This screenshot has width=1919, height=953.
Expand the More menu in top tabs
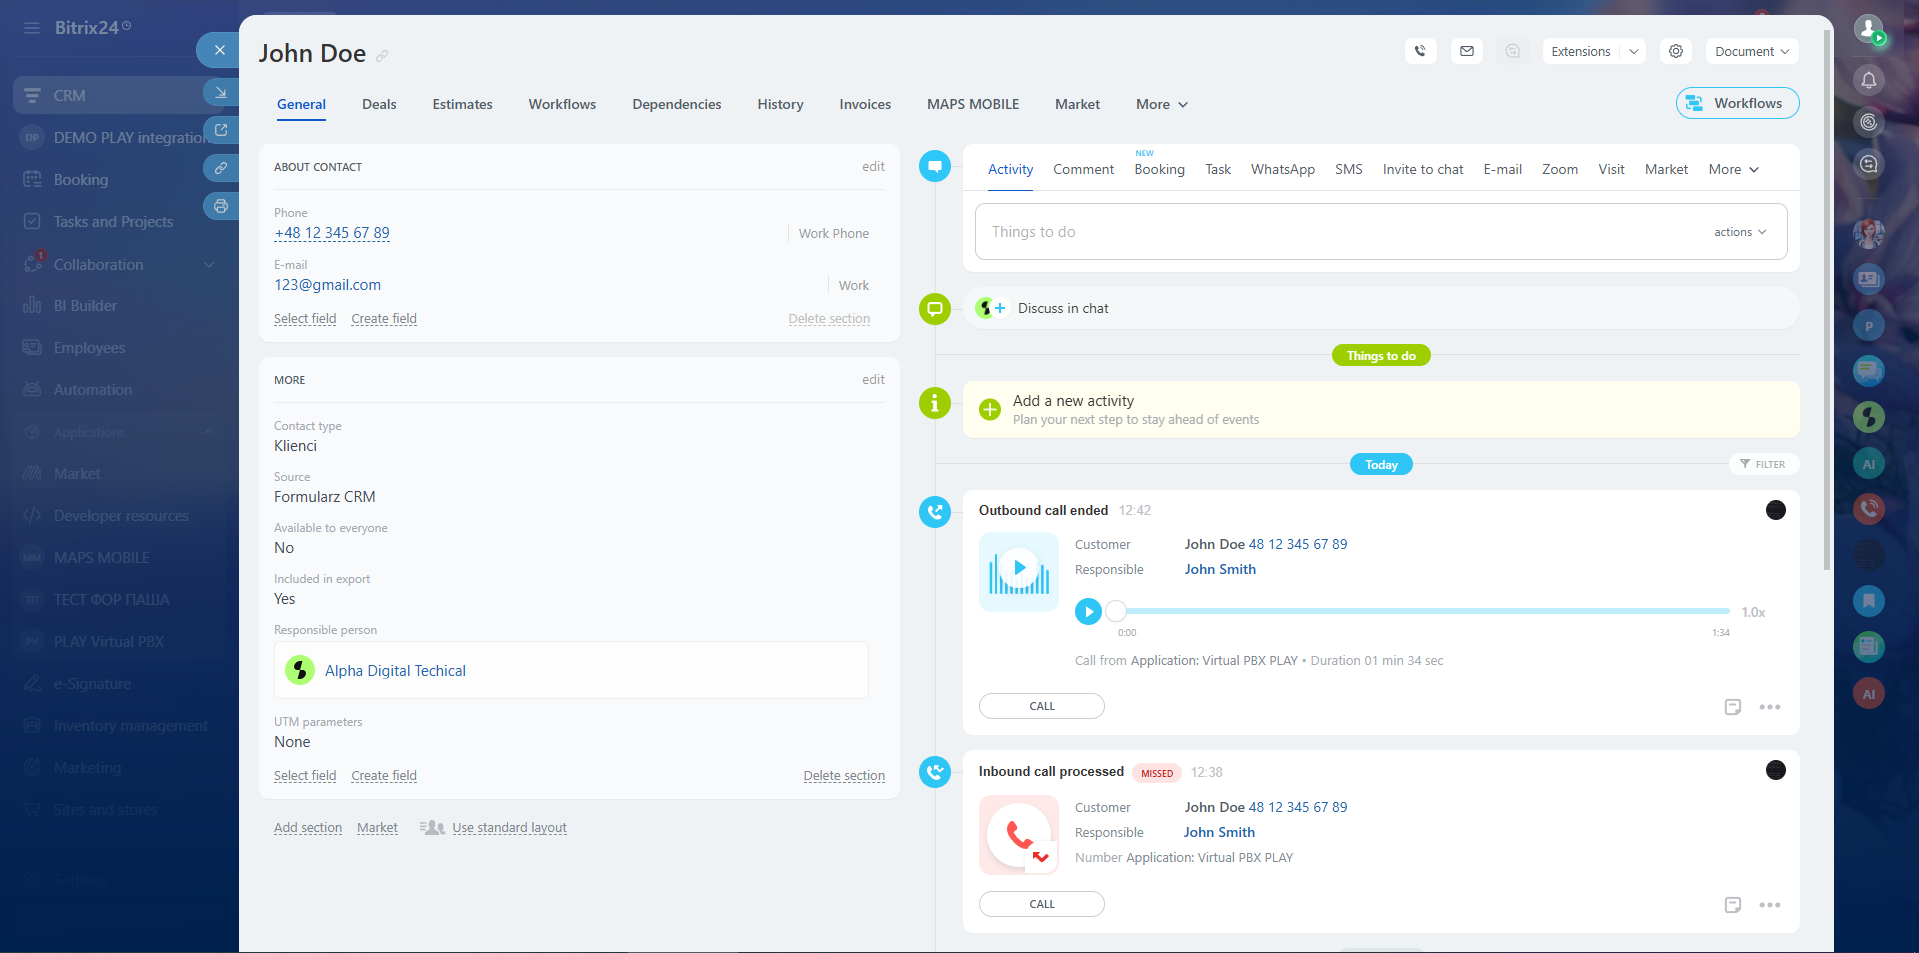pyautogui.click(x=1161, y=104)
